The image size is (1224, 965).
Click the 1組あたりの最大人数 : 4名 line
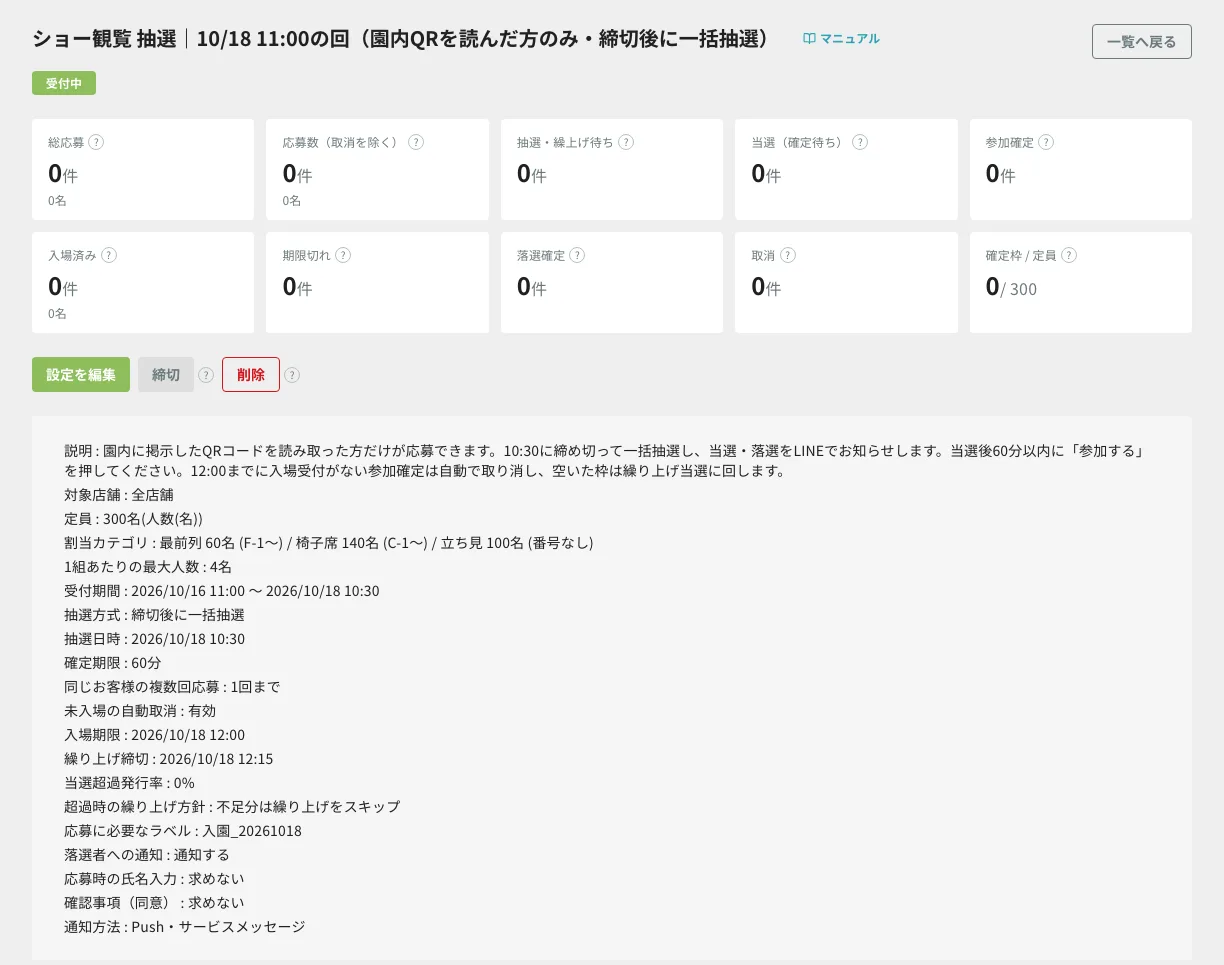point(148,567)
